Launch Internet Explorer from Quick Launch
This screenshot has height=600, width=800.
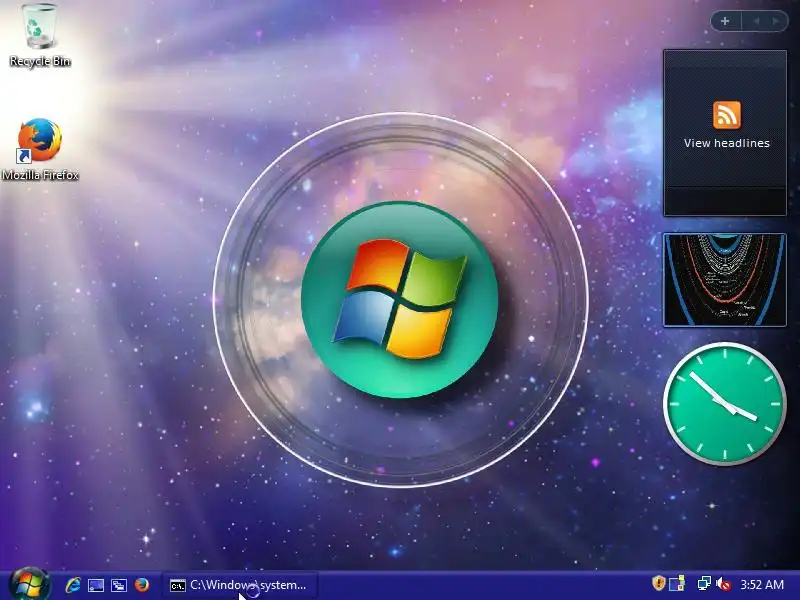click(73, 585)
